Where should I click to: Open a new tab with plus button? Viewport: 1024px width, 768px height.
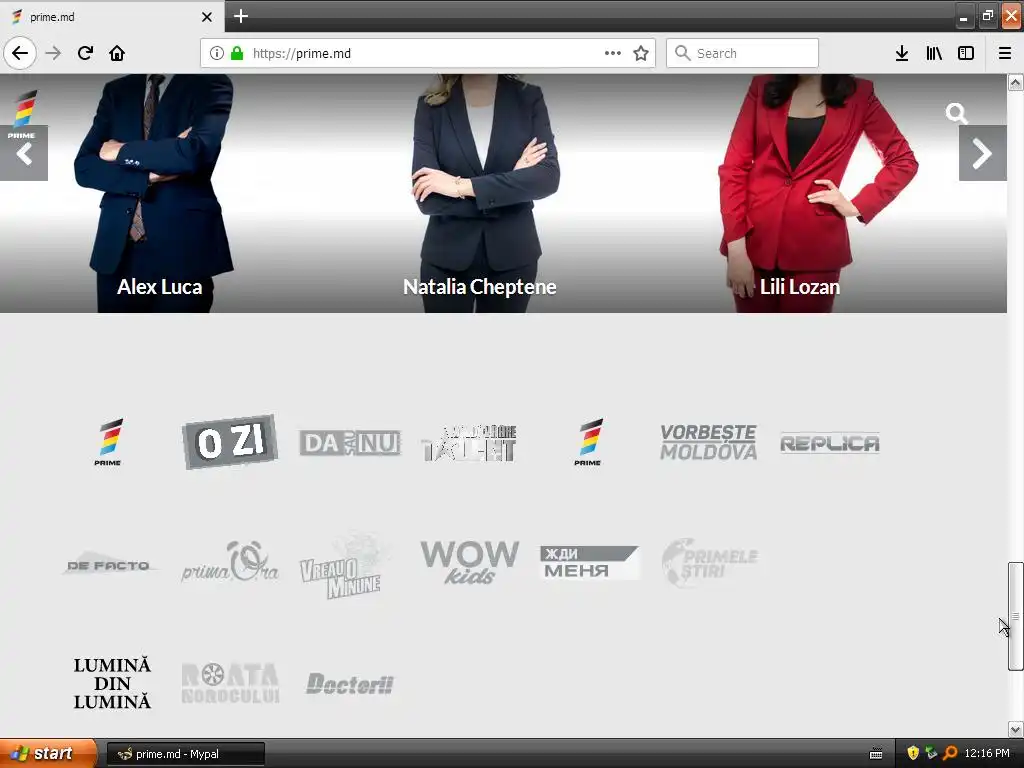(241, 16)
